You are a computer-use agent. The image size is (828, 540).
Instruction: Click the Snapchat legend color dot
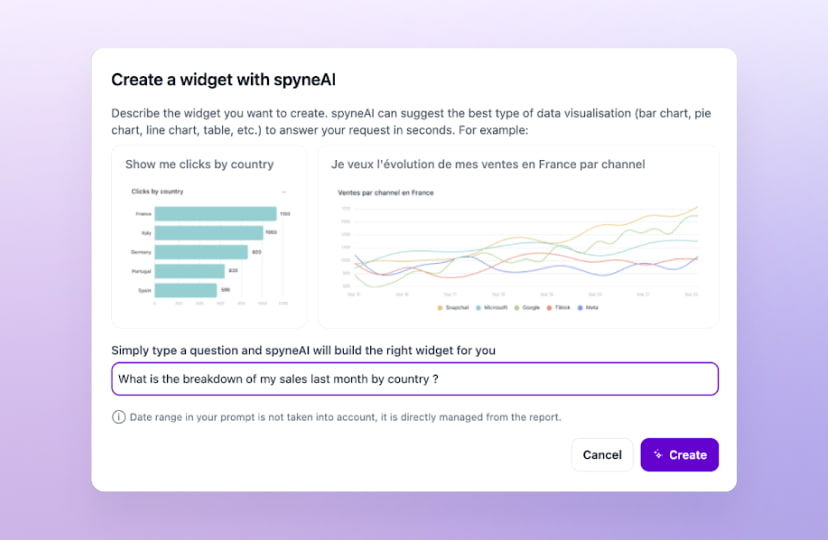440,308
